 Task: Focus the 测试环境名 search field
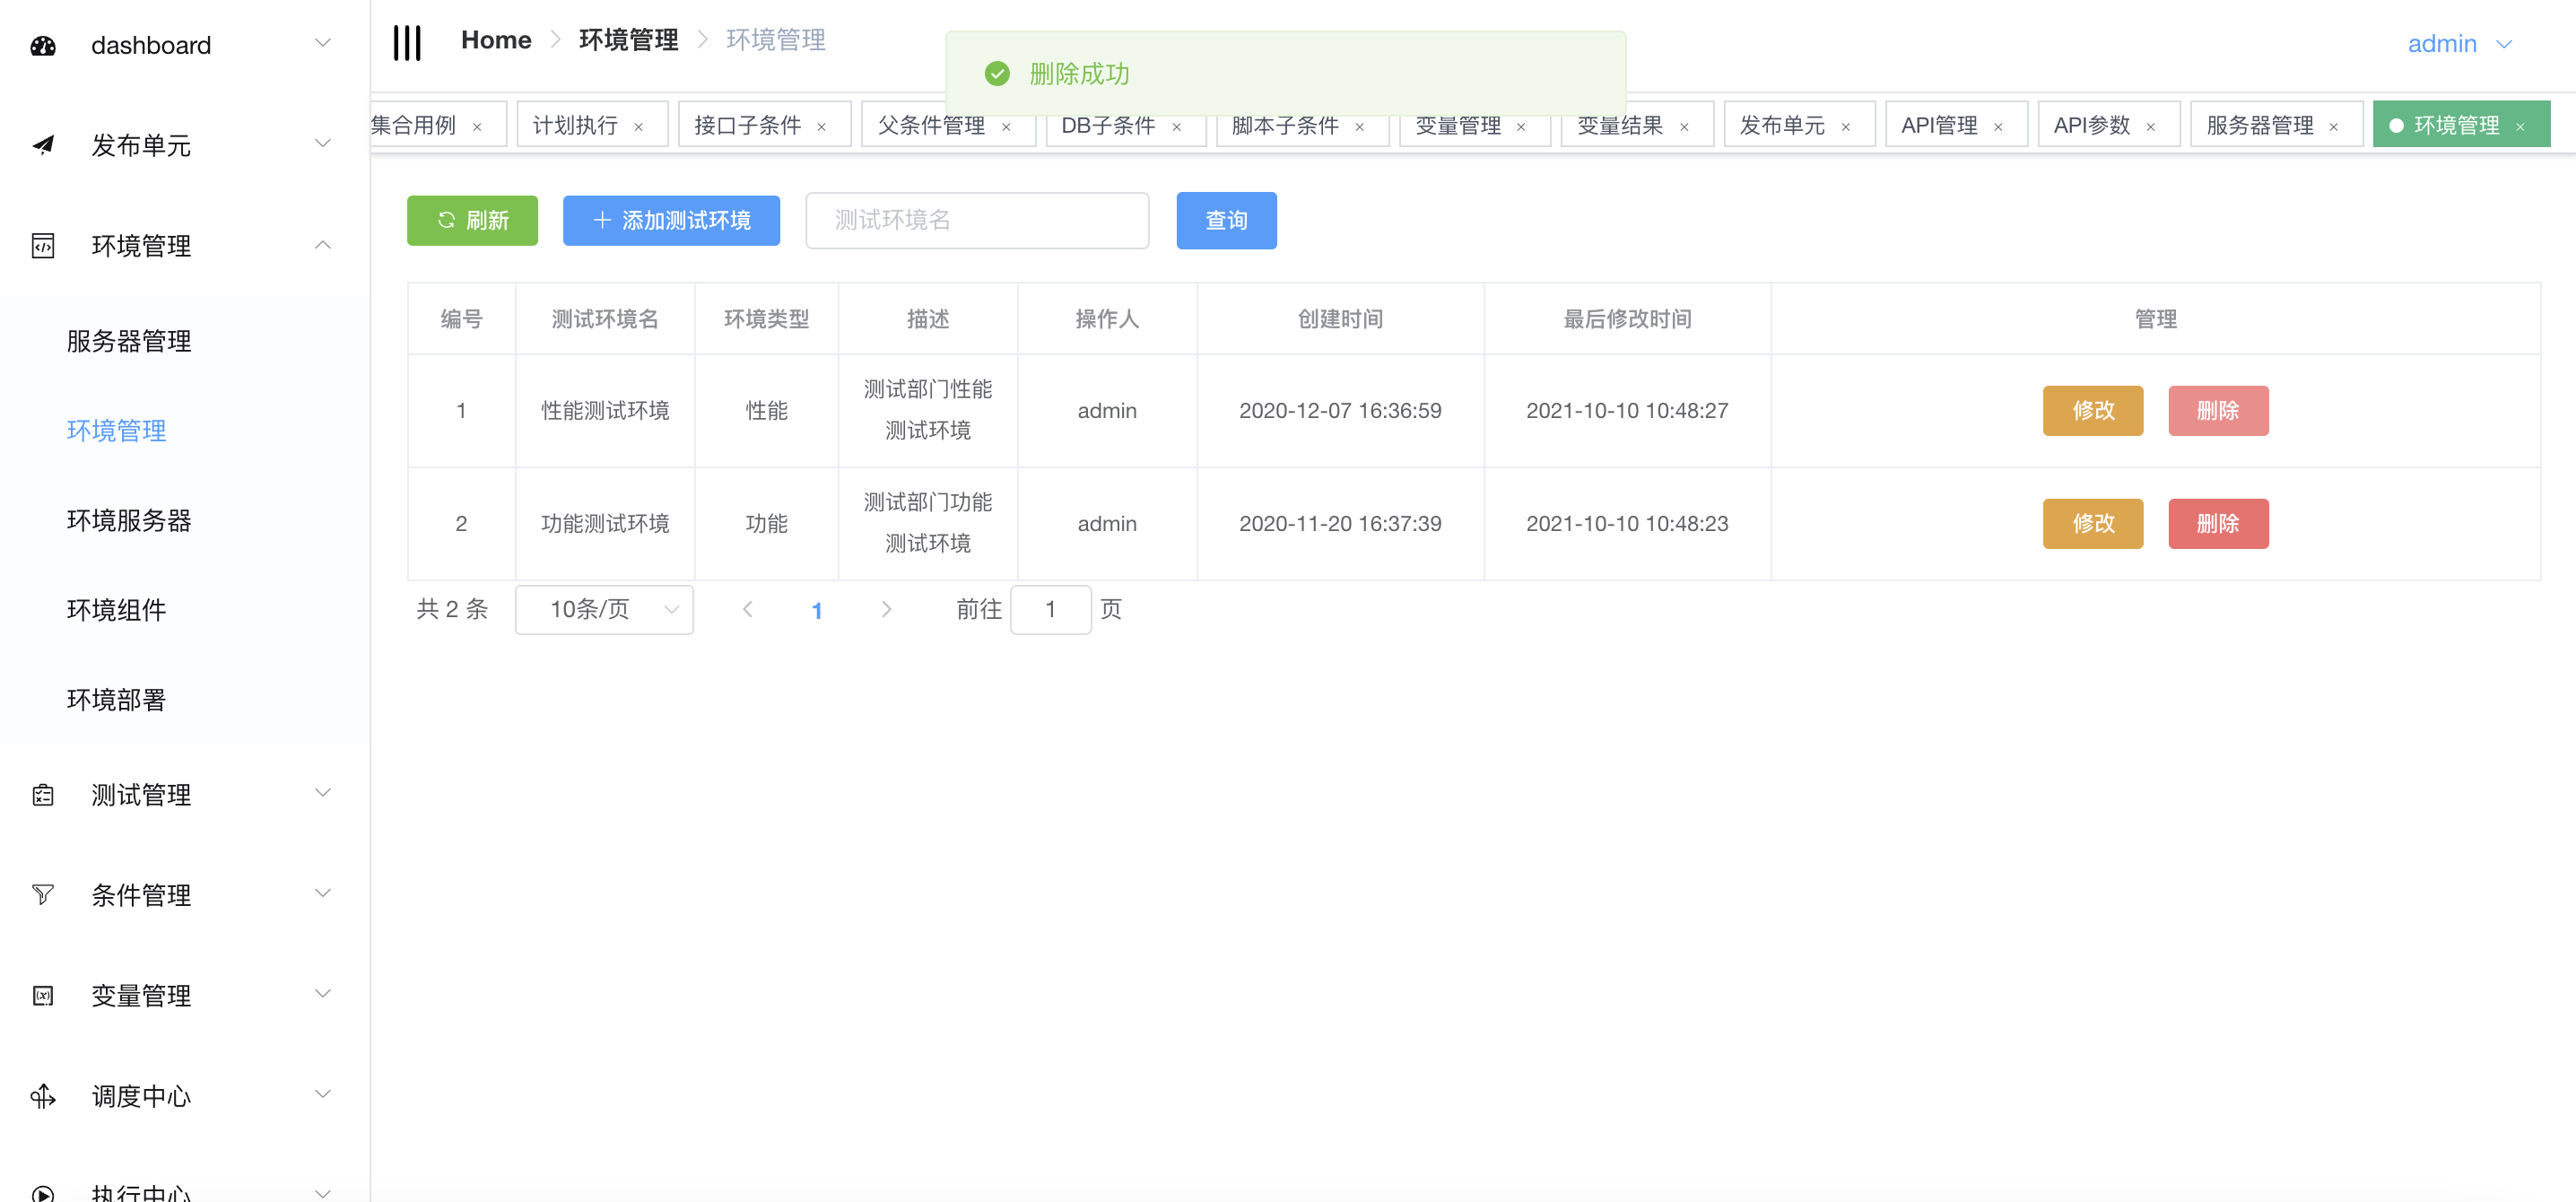pos(977,220)
